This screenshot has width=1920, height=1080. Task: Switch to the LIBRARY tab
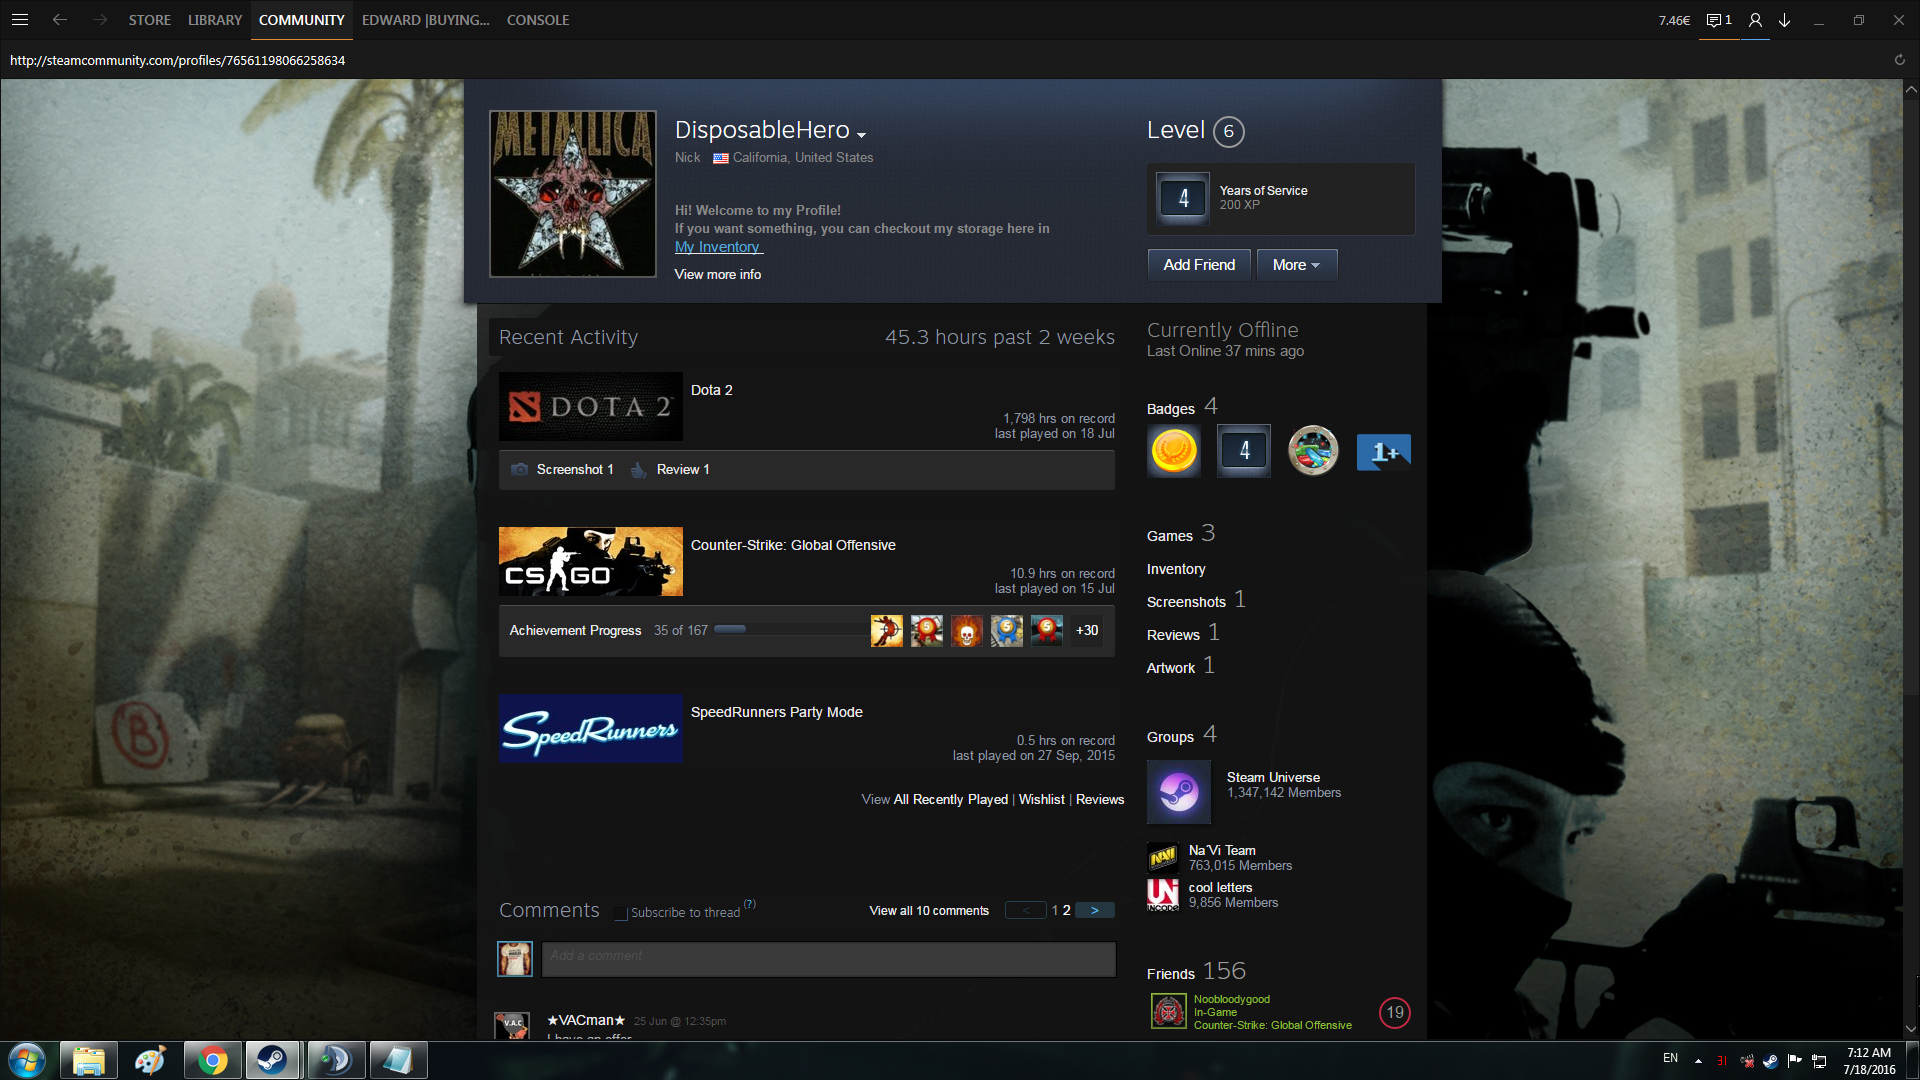[214, 20]
